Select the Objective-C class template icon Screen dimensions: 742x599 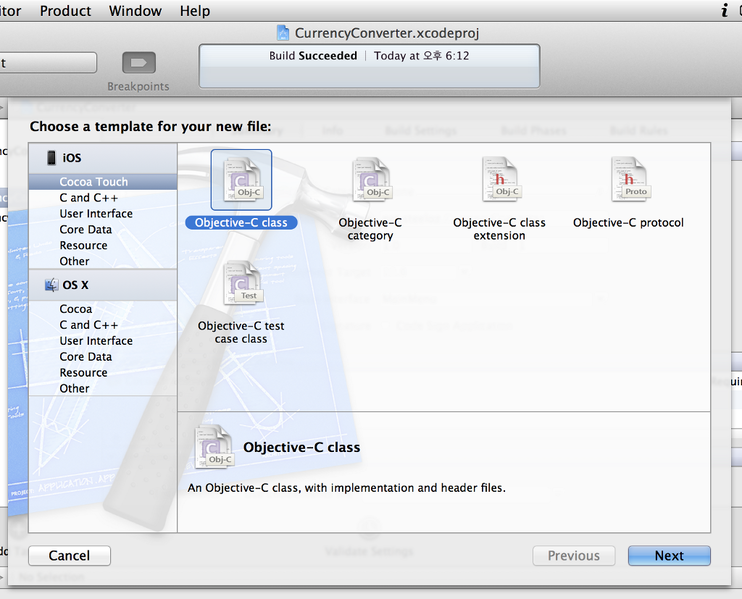pos(241,181)
